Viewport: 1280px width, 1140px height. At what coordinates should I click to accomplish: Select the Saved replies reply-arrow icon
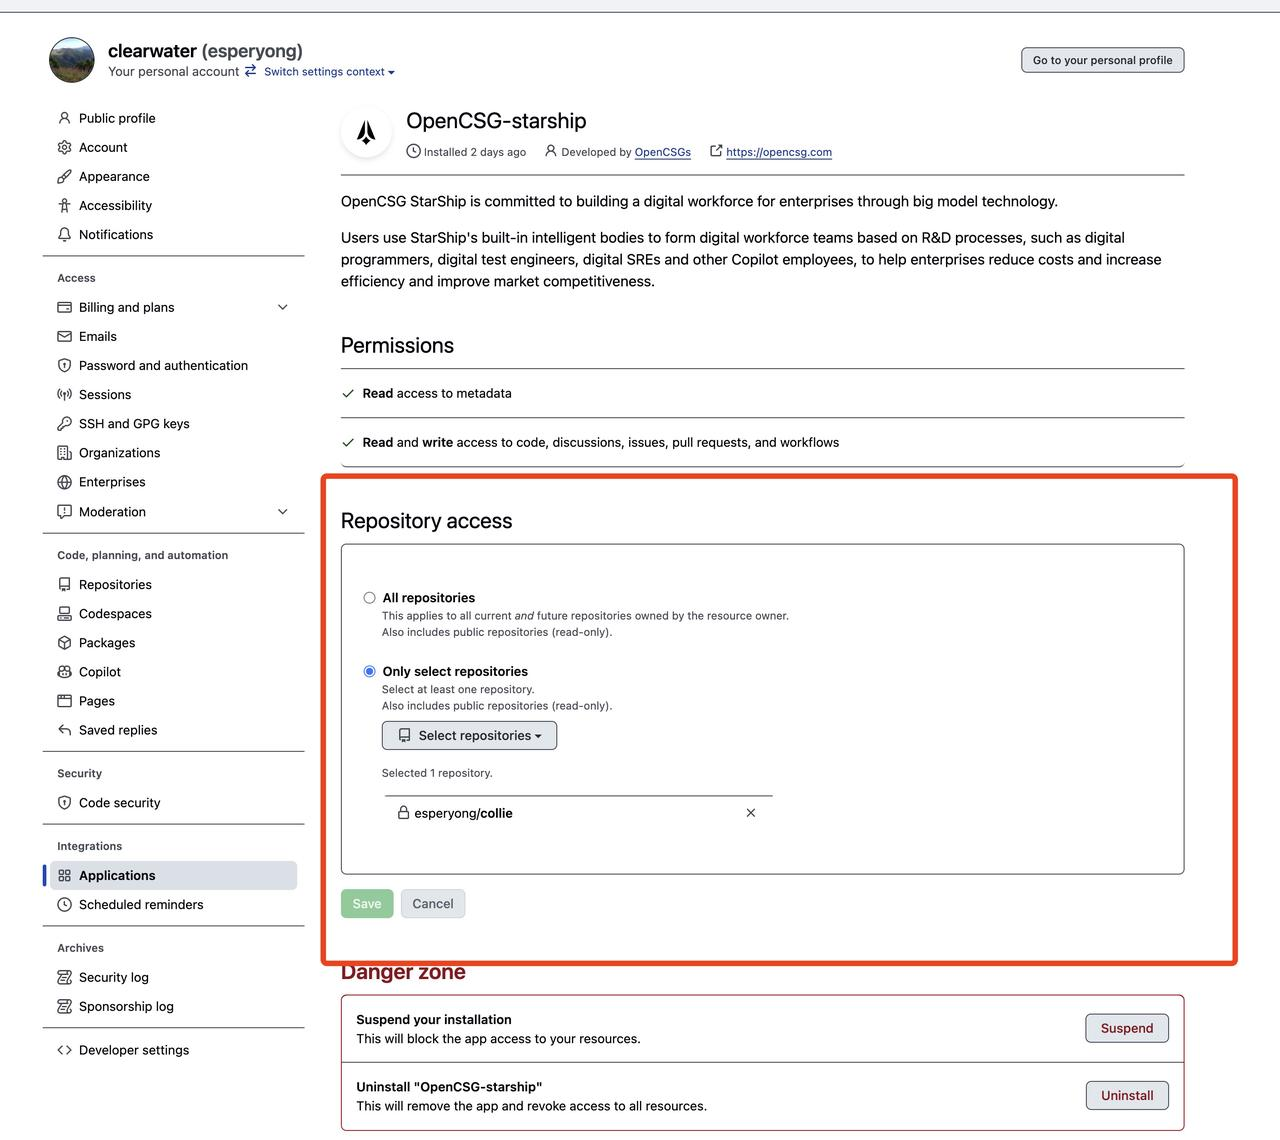tap(64, 730)
